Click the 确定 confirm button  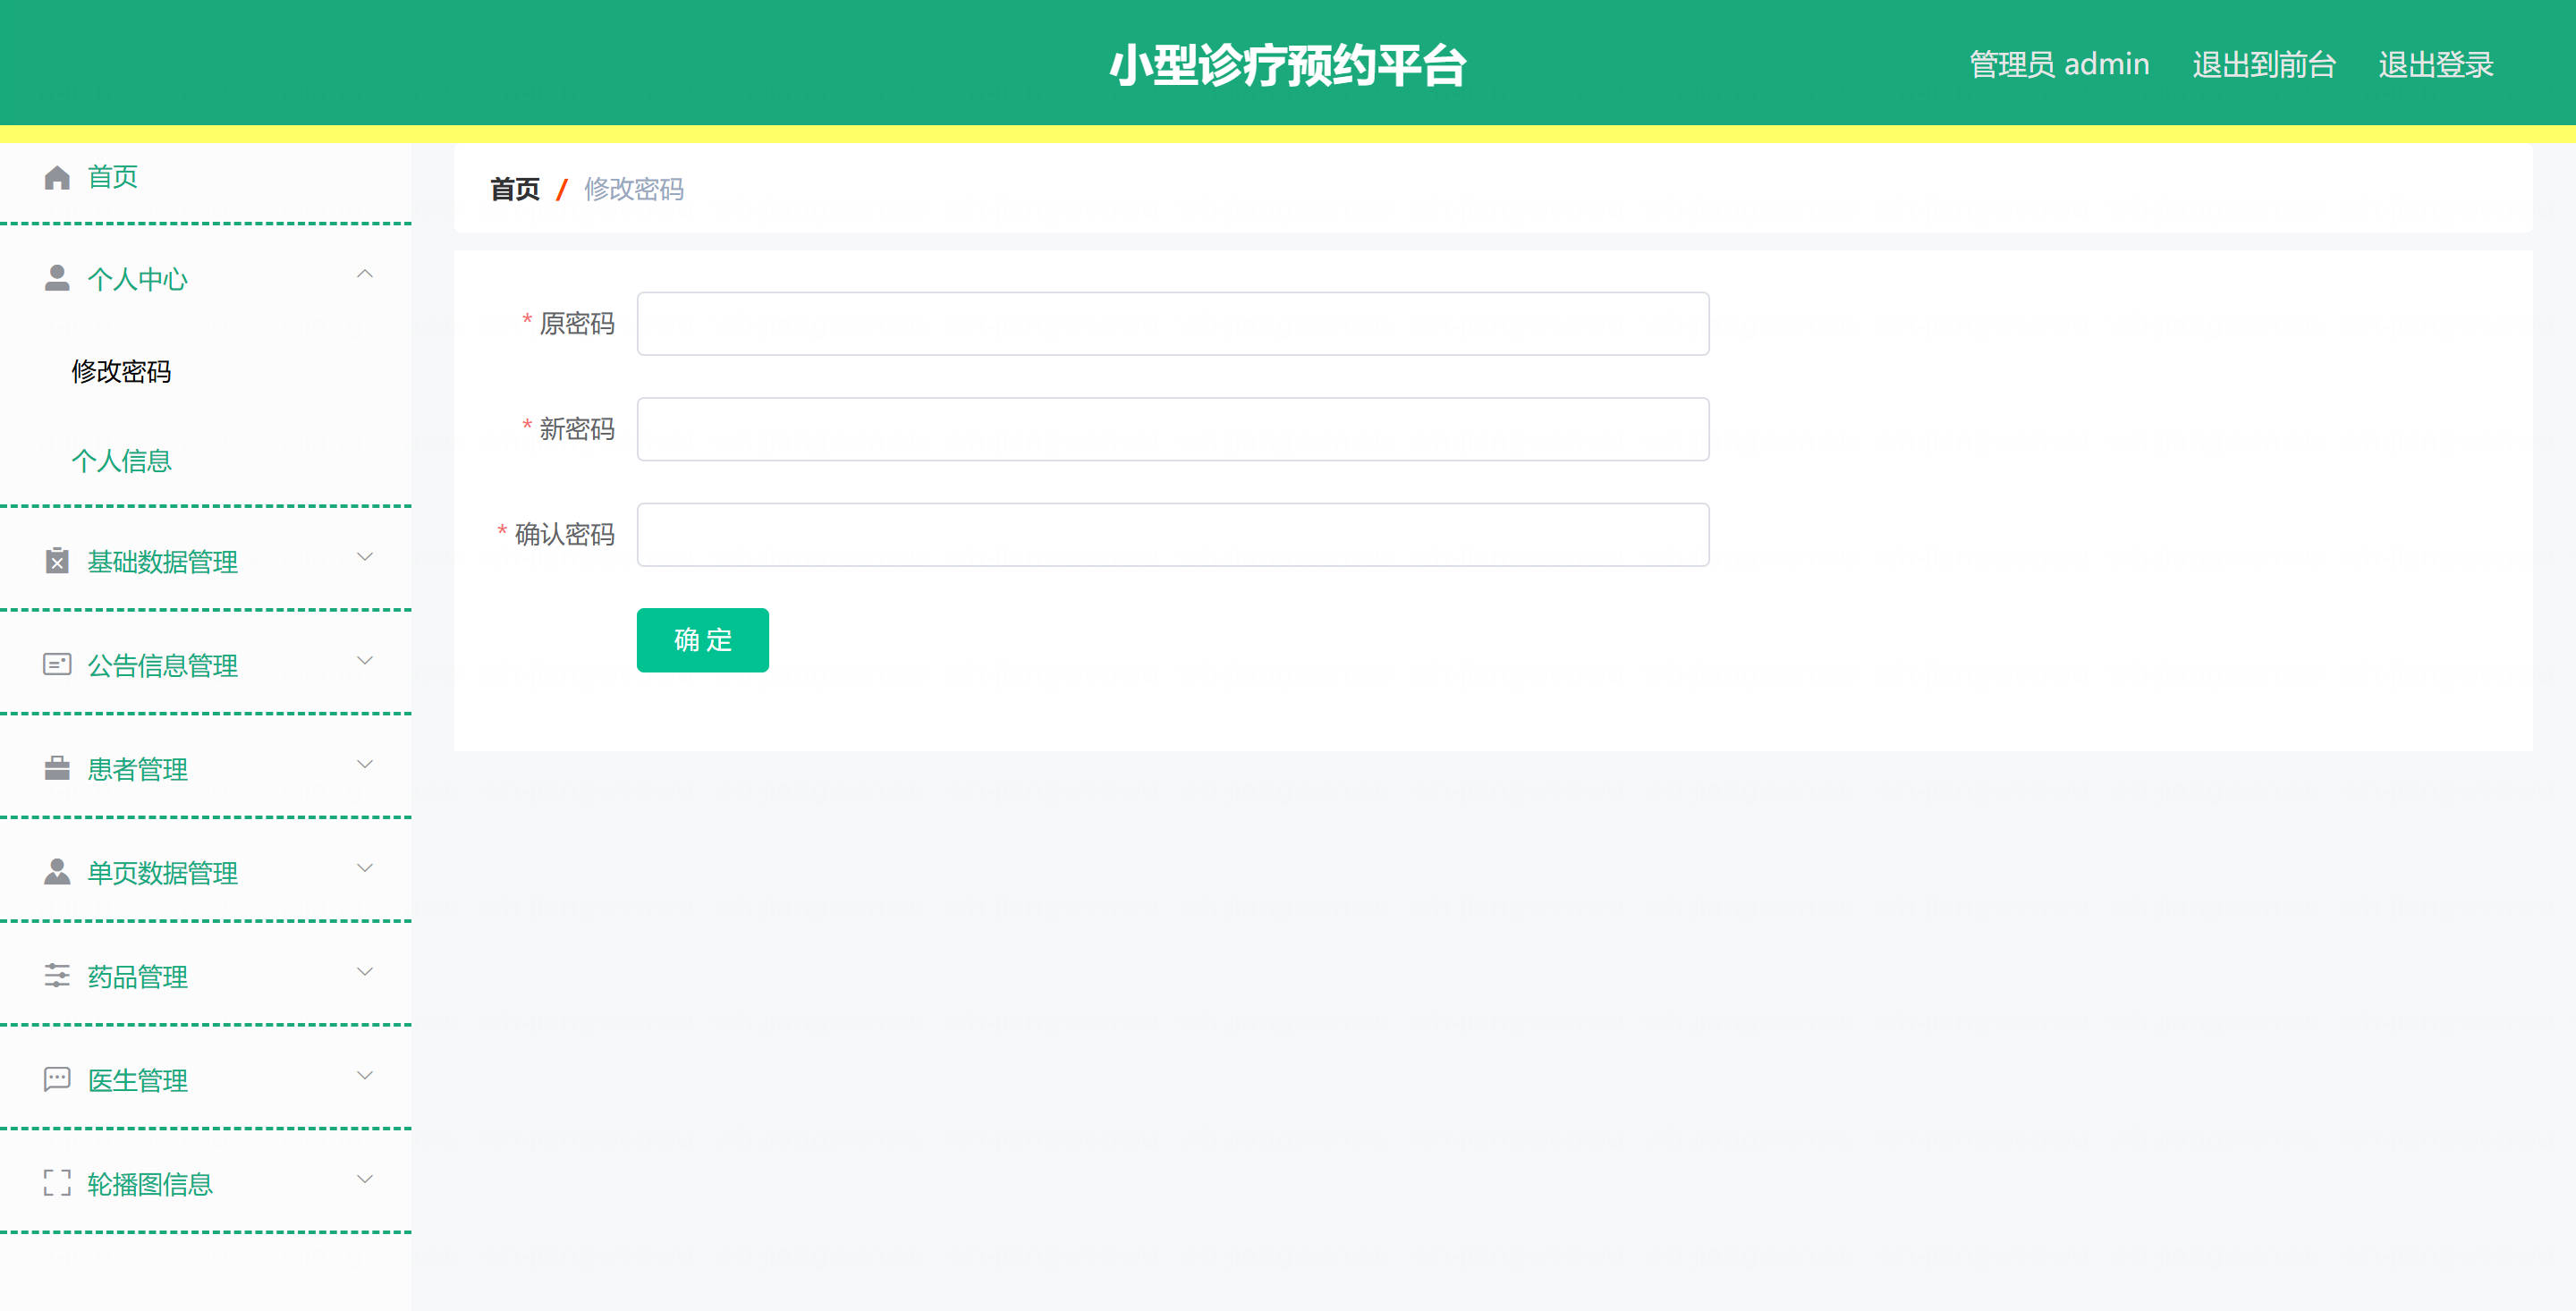pyautogui.click(x=703, y=640)
